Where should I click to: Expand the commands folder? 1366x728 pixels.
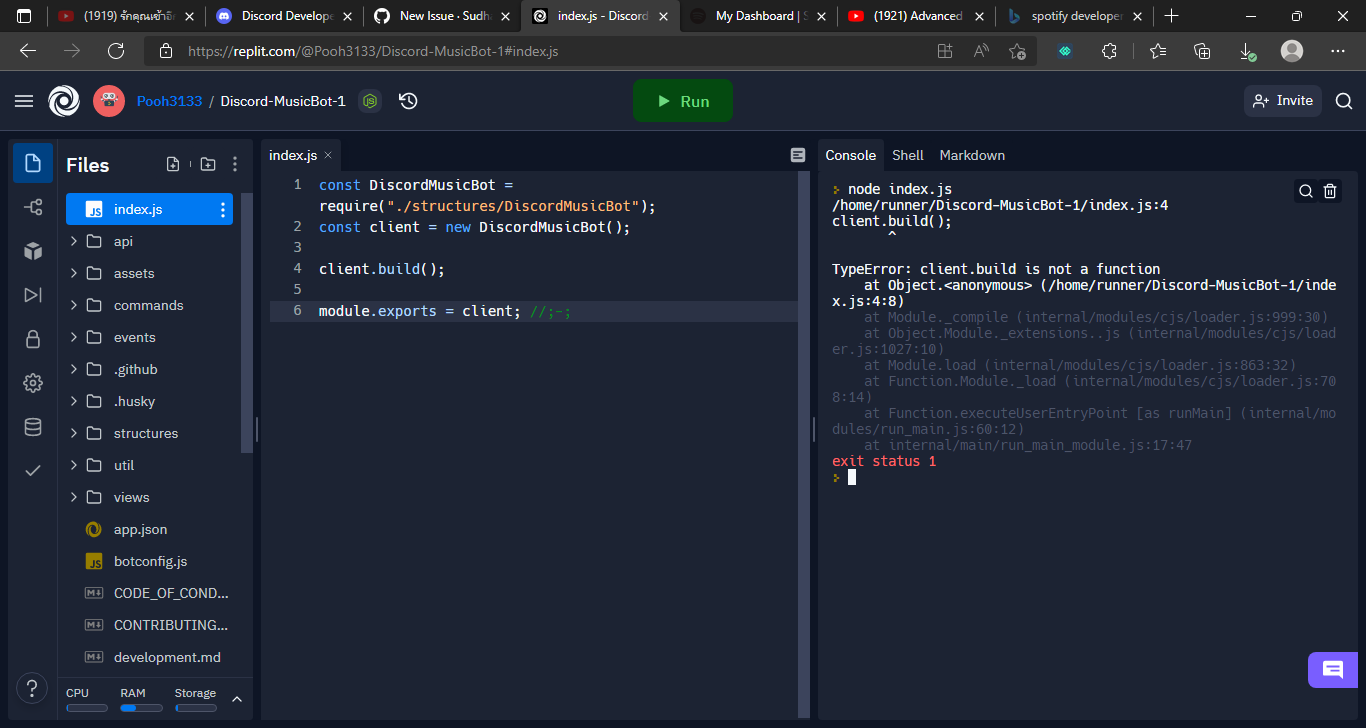click(72, 305)
